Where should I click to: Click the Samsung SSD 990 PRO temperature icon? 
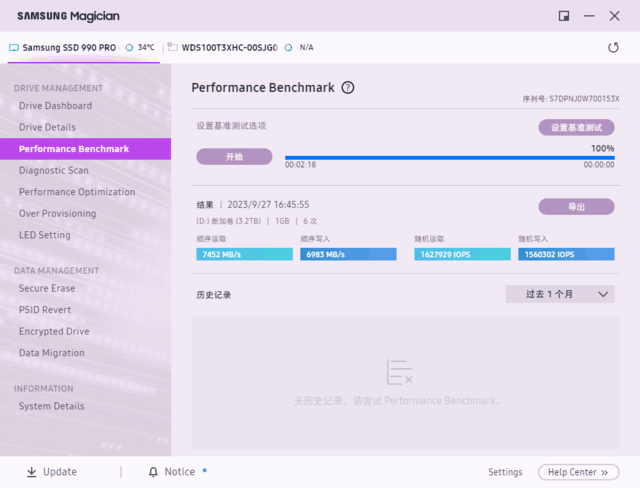[x=129, y=48]
